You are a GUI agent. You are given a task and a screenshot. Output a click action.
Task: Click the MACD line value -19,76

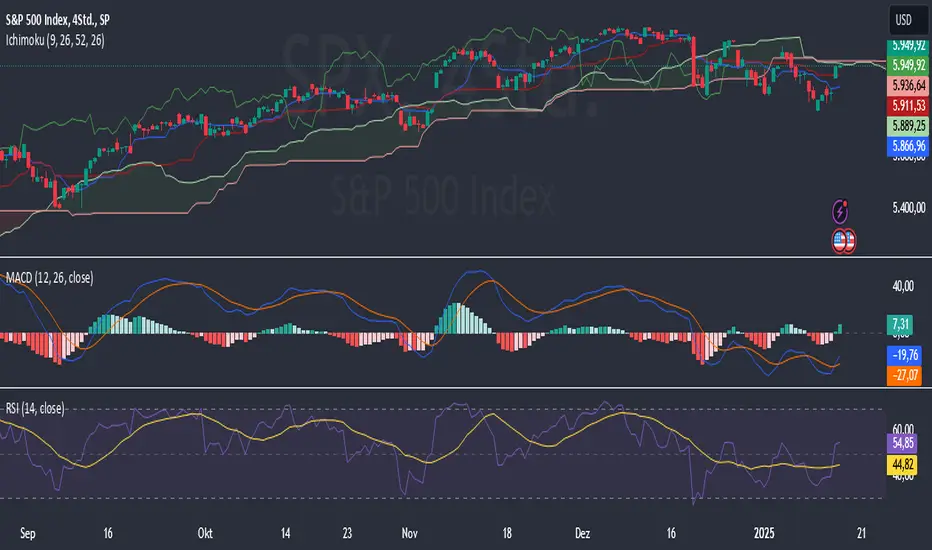point(905,355)
